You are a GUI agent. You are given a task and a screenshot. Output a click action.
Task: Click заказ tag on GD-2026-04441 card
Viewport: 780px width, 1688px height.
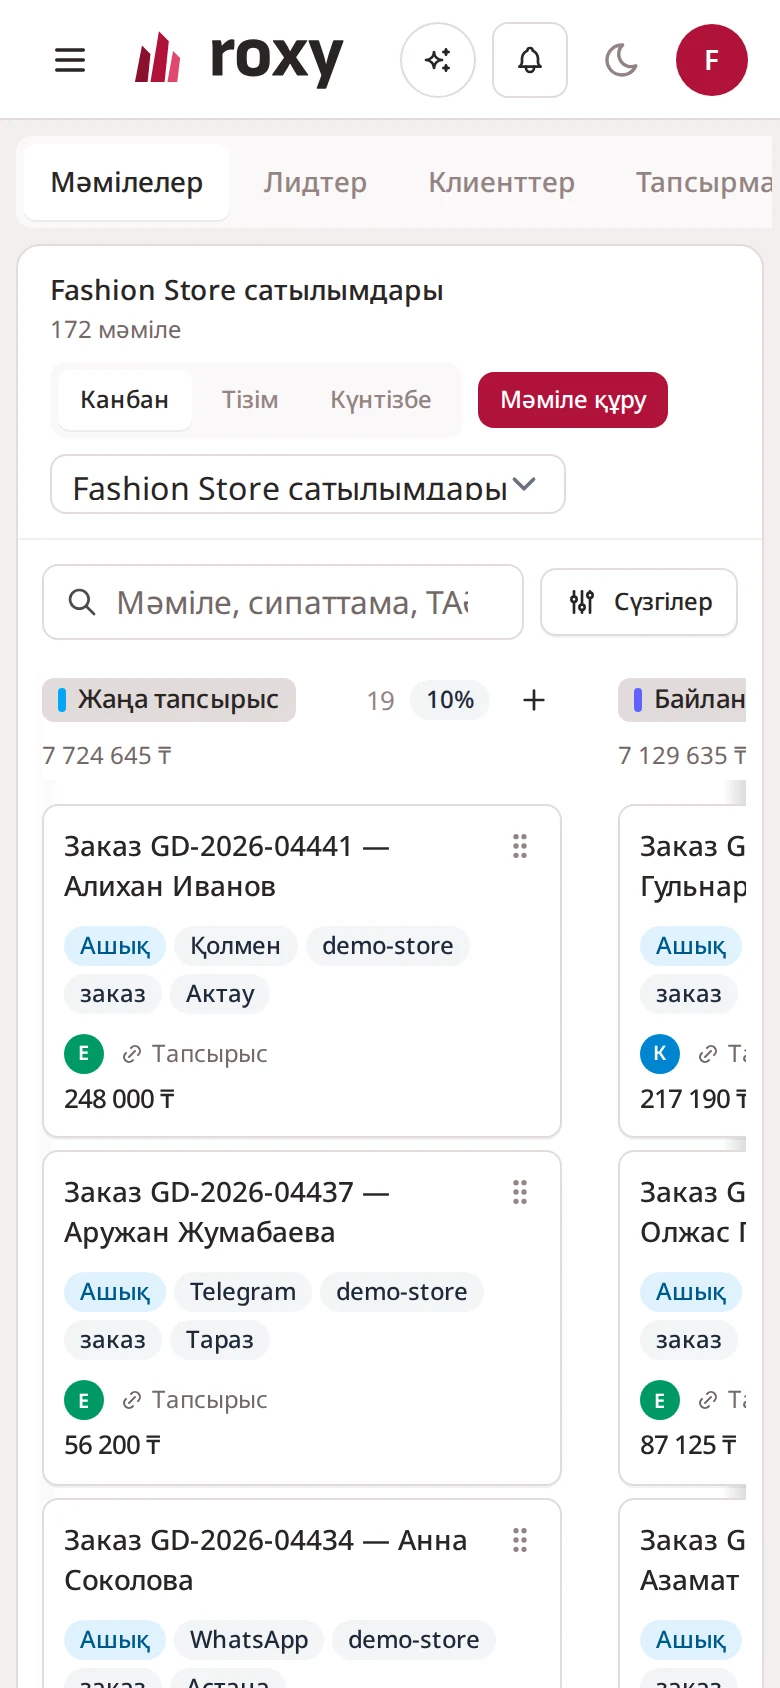[113, 994]
